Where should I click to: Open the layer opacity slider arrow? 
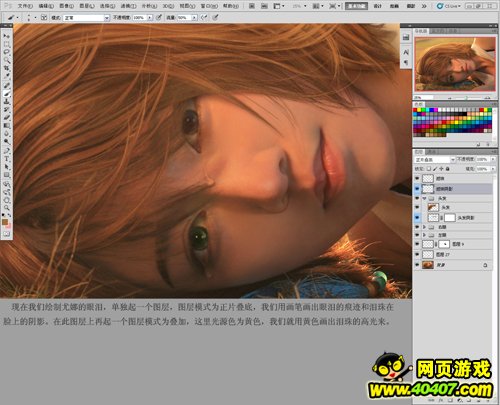493,160
